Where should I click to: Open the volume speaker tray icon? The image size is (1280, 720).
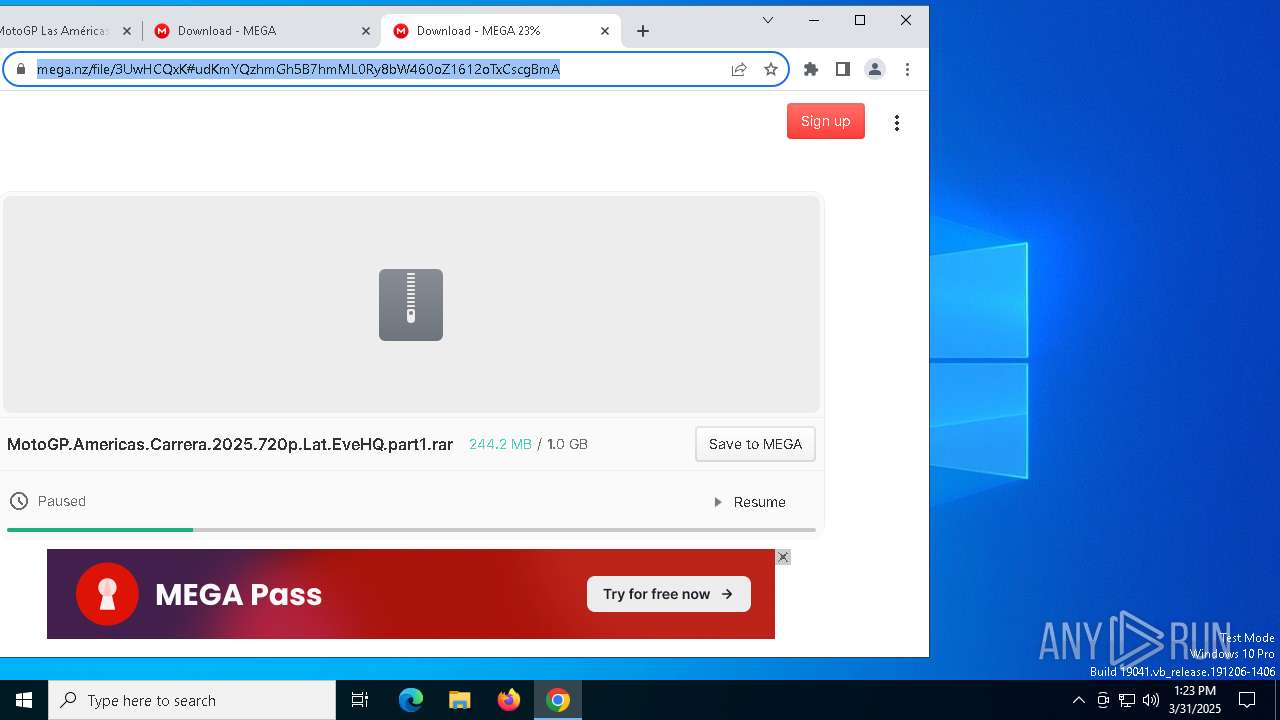pos(1151,700)
